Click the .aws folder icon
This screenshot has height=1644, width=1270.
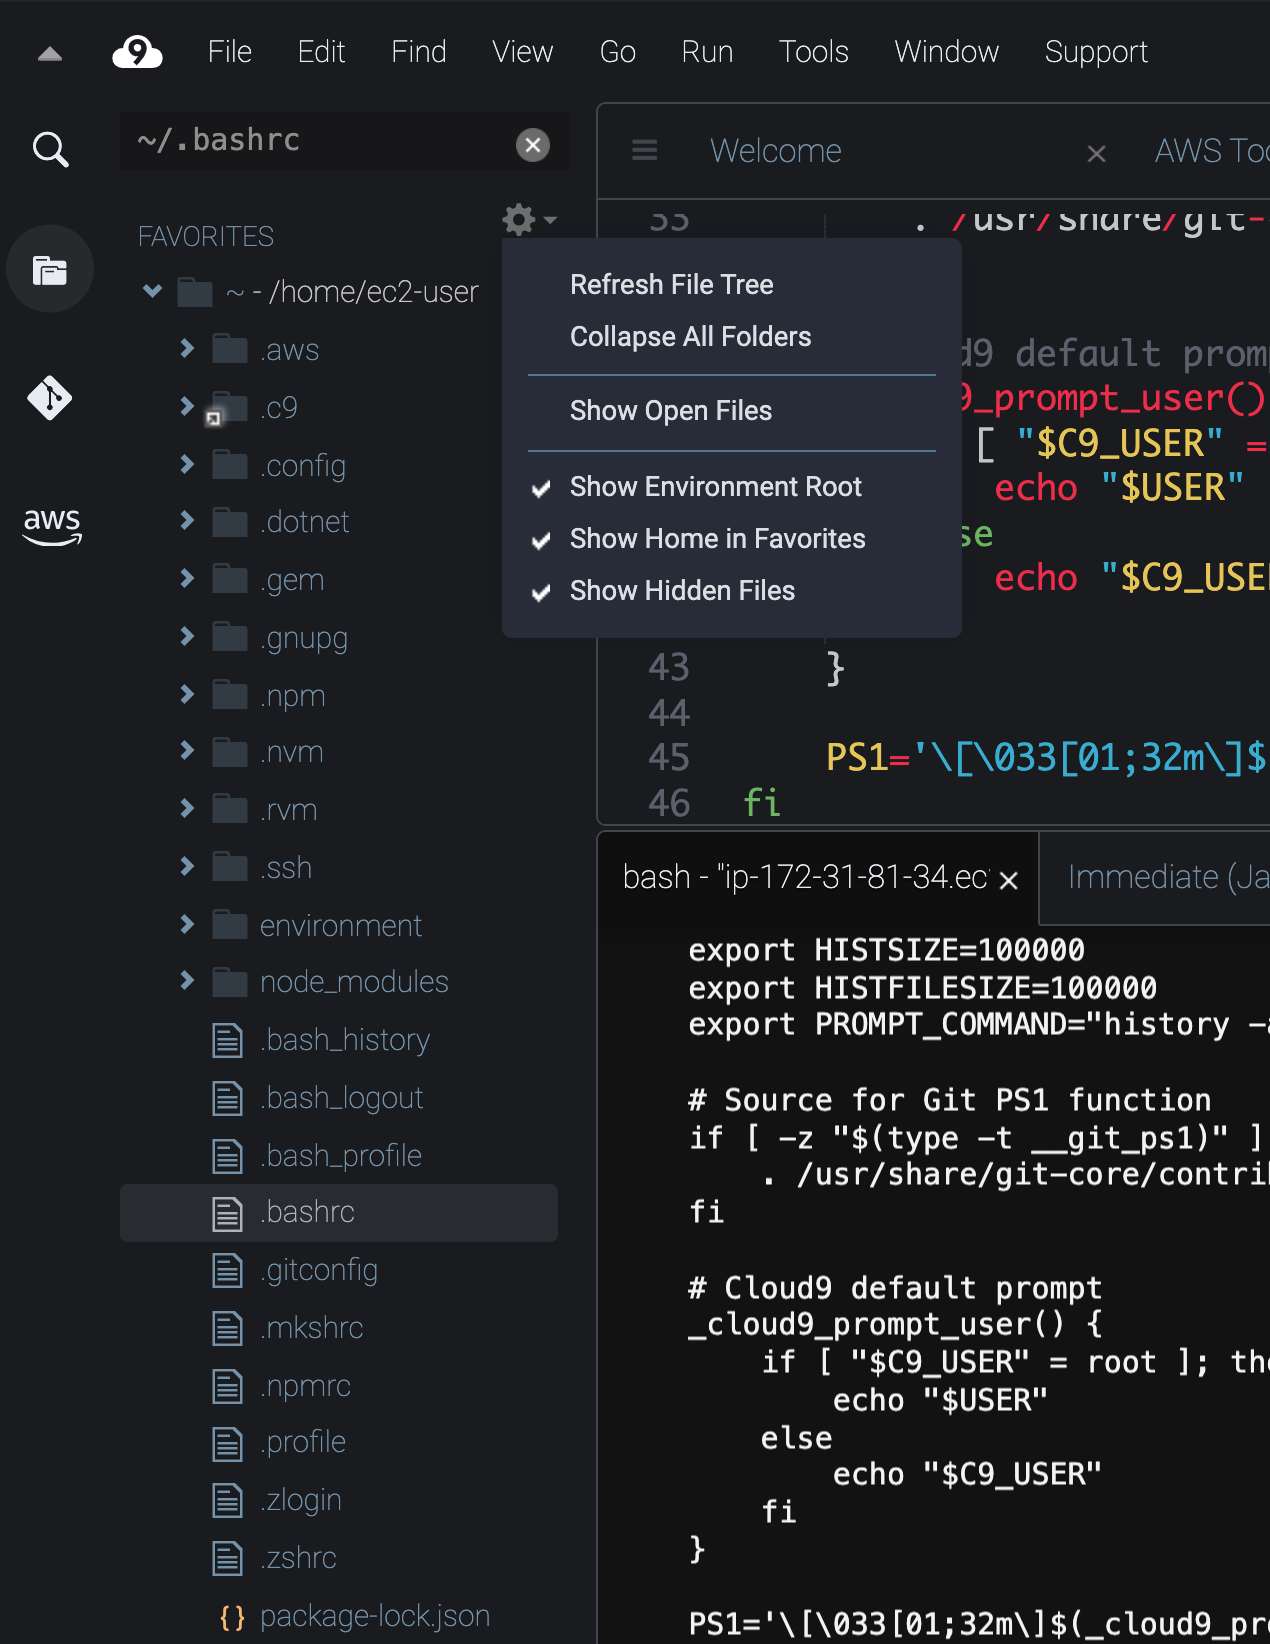[230, 350]
